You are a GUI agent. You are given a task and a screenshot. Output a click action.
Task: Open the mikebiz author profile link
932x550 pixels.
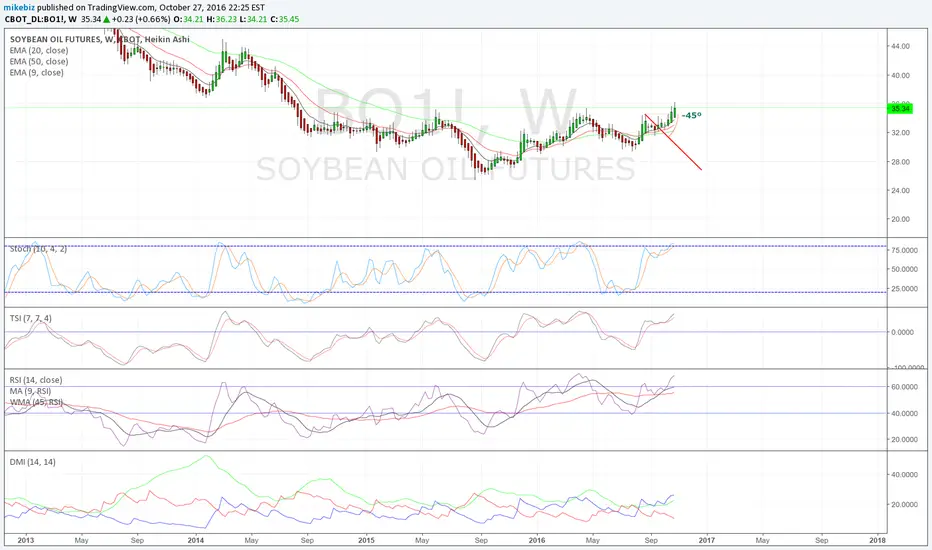[20, 8]
